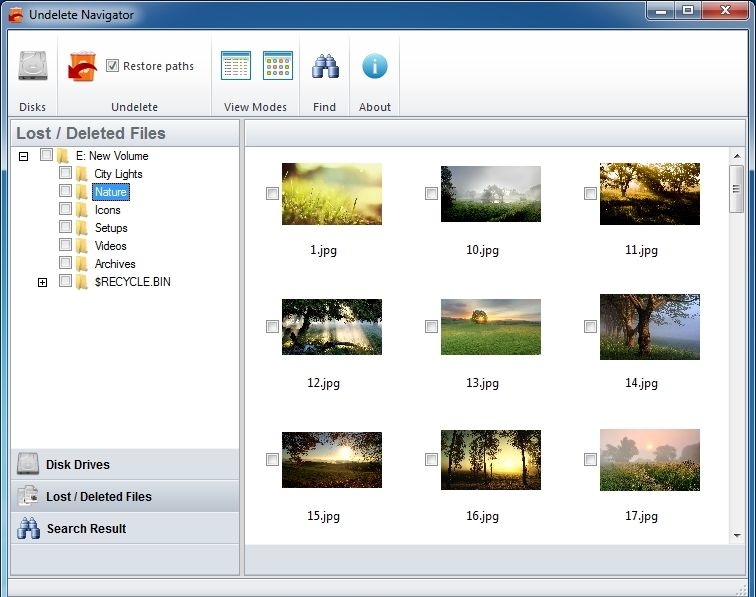756x597 pixels.
Task: Check the box next to 1.jpg
Action: click(x=272, y=194)
